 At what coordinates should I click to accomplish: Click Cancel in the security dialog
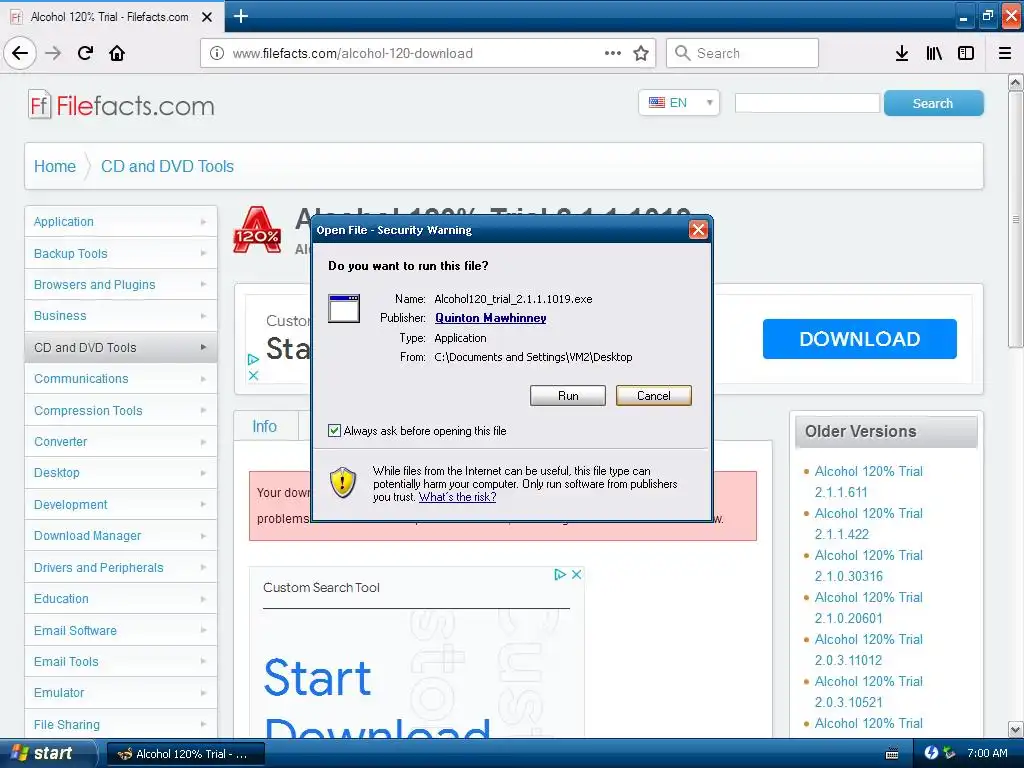(x=653, y=396)
